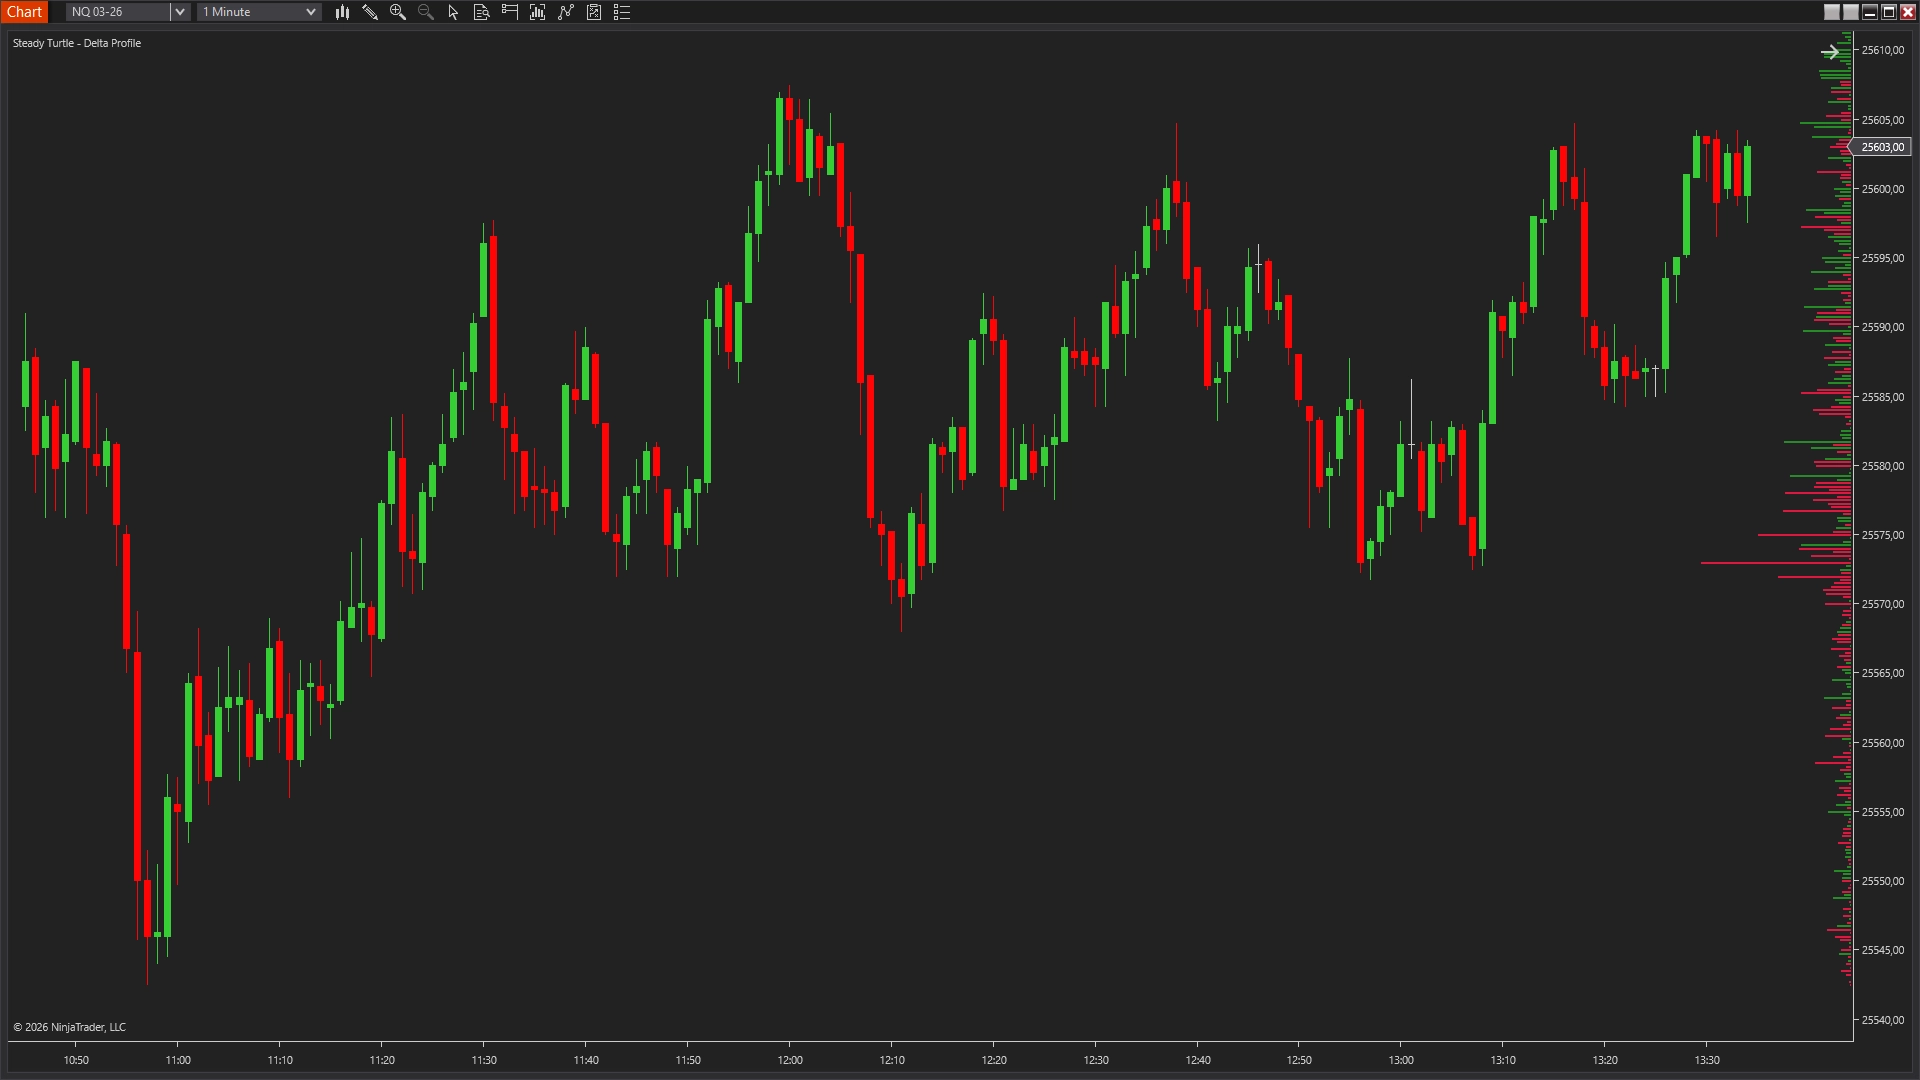Click the orange Chart tab label

coord(24,12)
